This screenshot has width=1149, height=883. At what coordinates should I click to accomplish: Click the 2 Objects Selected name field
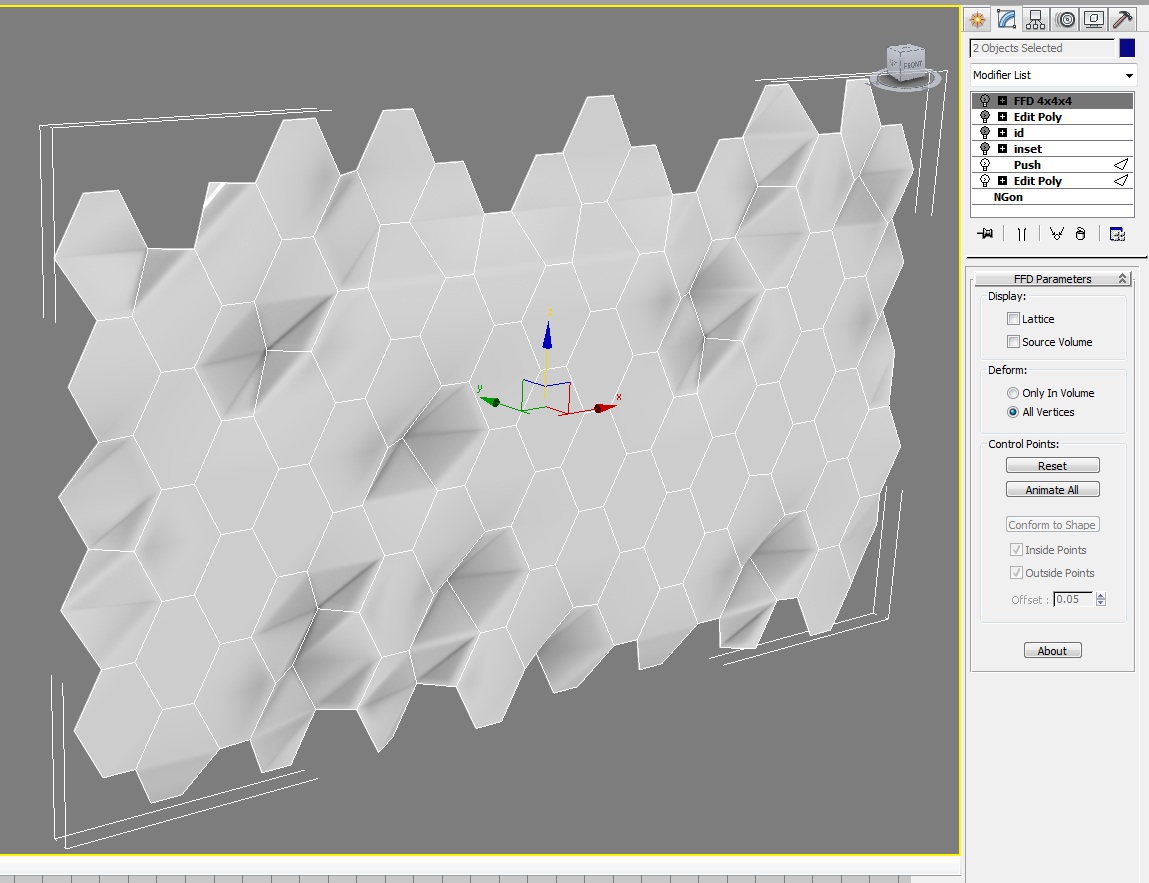point(1041,48)
